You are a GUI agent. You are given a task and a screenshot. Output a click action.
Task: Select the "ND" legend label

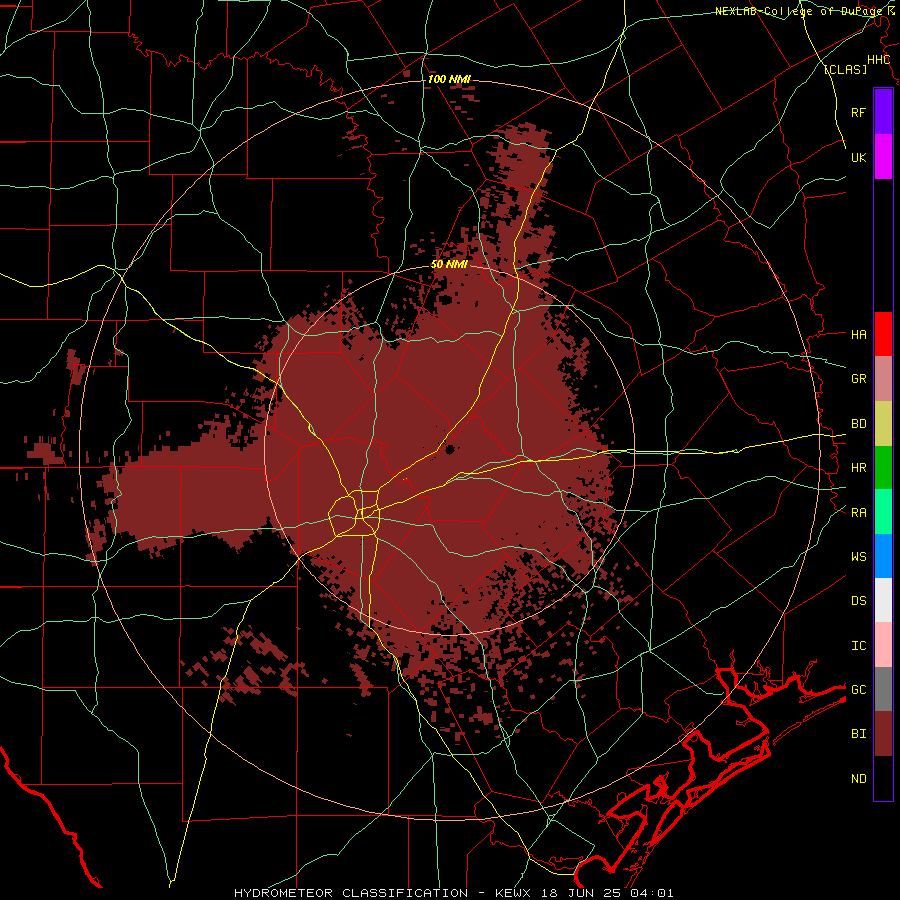pos(858,779)
